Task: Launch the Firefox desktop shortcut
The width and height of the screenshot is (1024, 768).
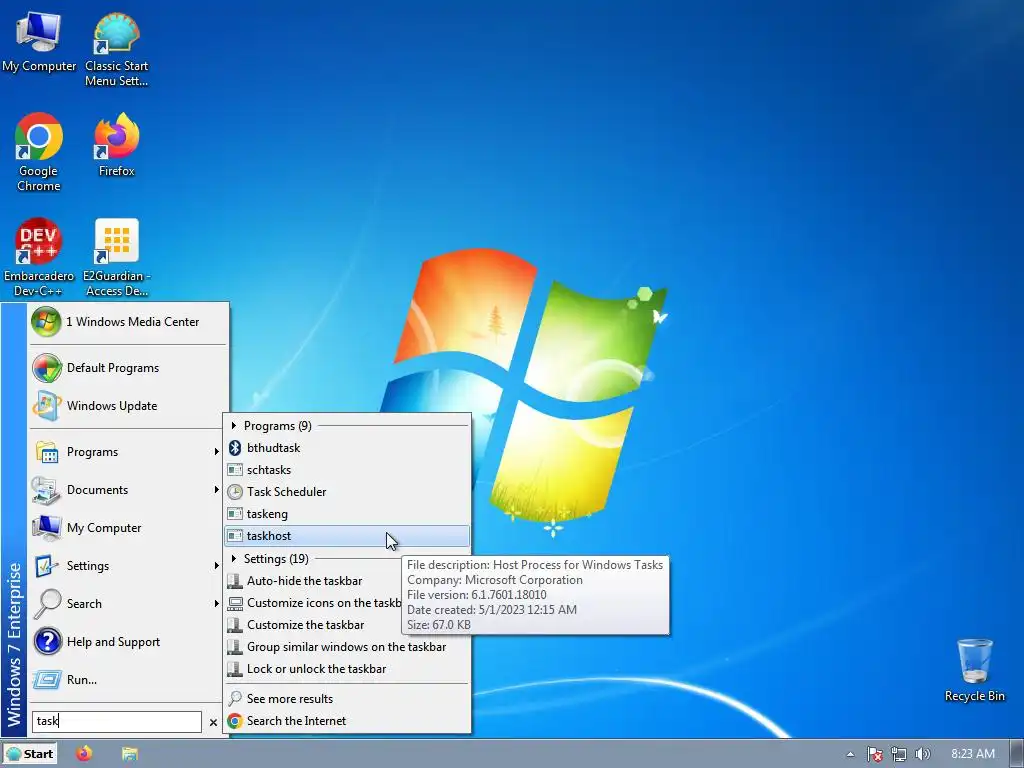Action: (x=116, y=144)
